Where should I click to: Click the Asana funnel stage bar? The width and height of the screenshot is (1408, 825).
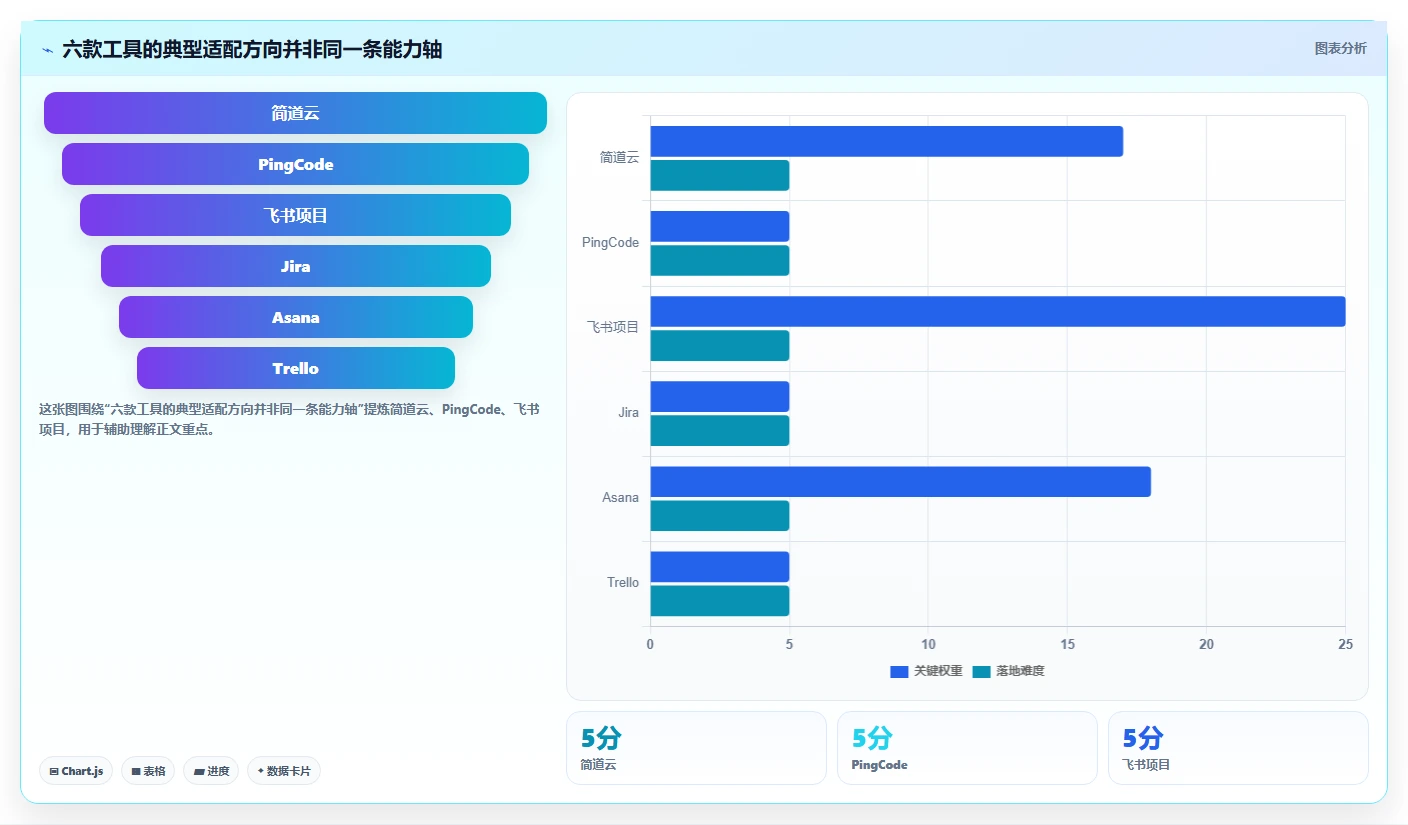click(296, 317)
